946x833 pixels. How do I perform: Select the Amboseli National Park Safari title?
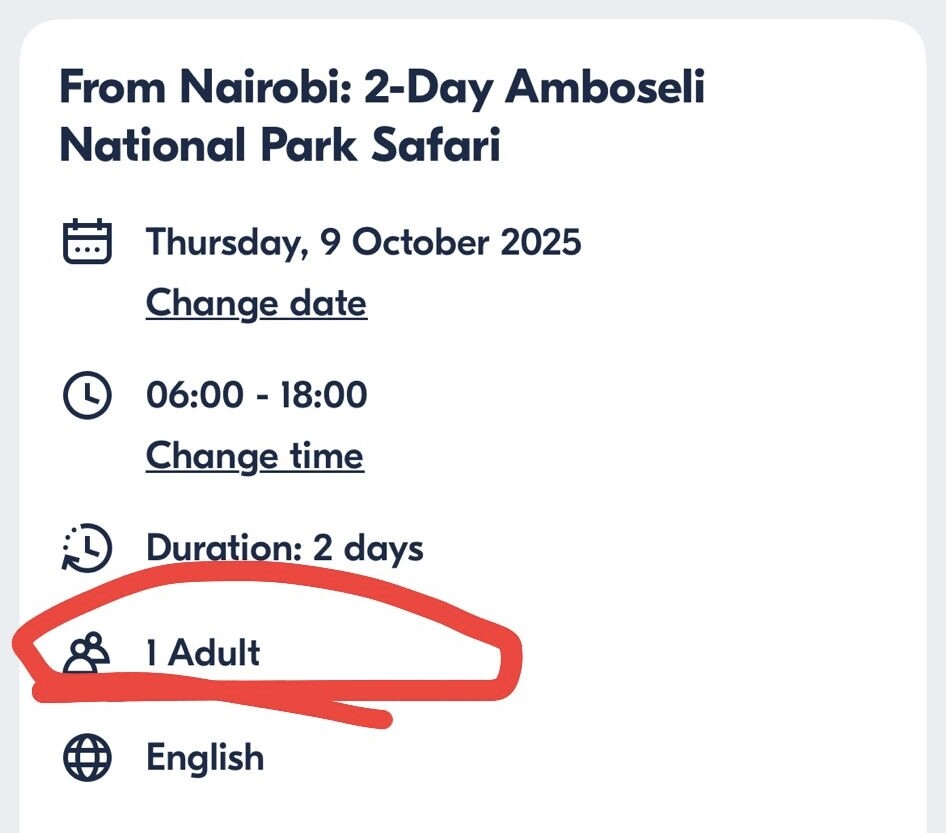pyautogui.click(x=382, y=117)
